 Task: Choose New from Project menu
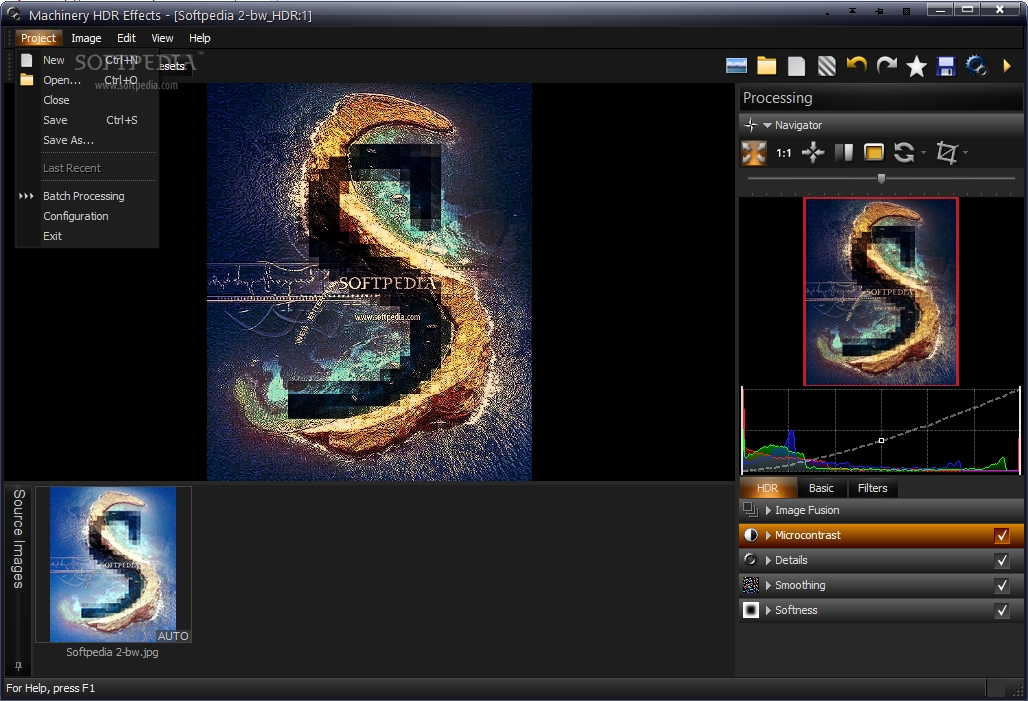pos(87,60)
